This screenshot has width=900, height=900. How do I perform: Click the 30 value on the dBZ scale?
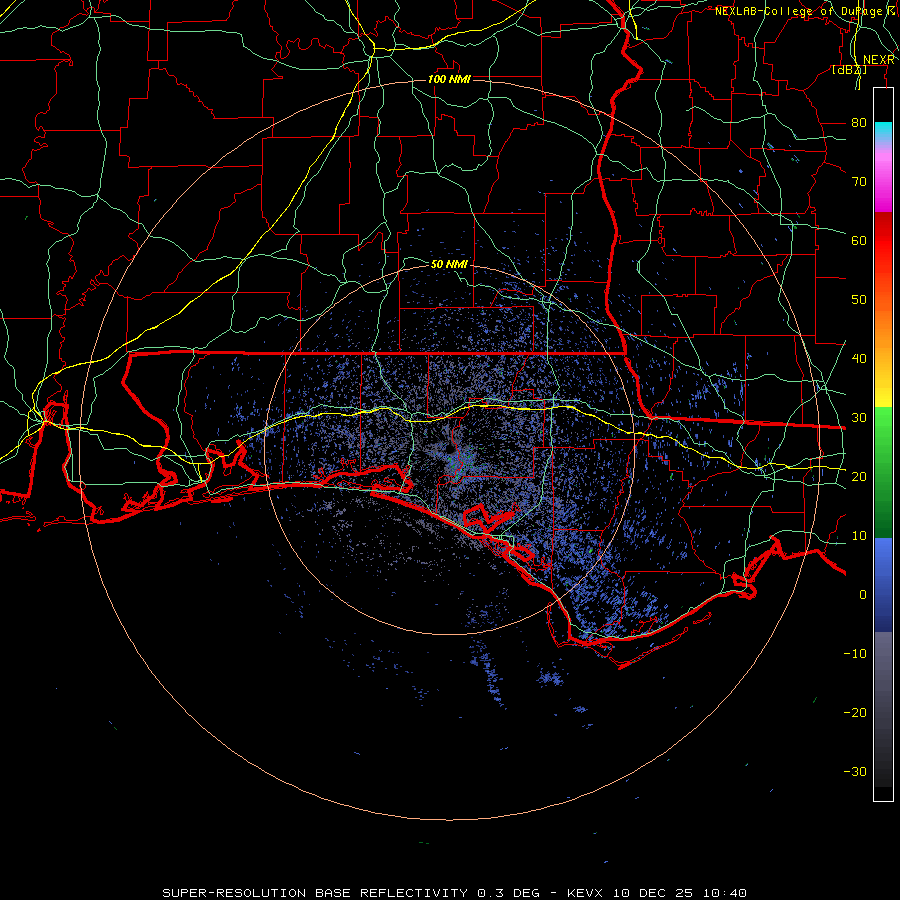(x=859, y=418)
